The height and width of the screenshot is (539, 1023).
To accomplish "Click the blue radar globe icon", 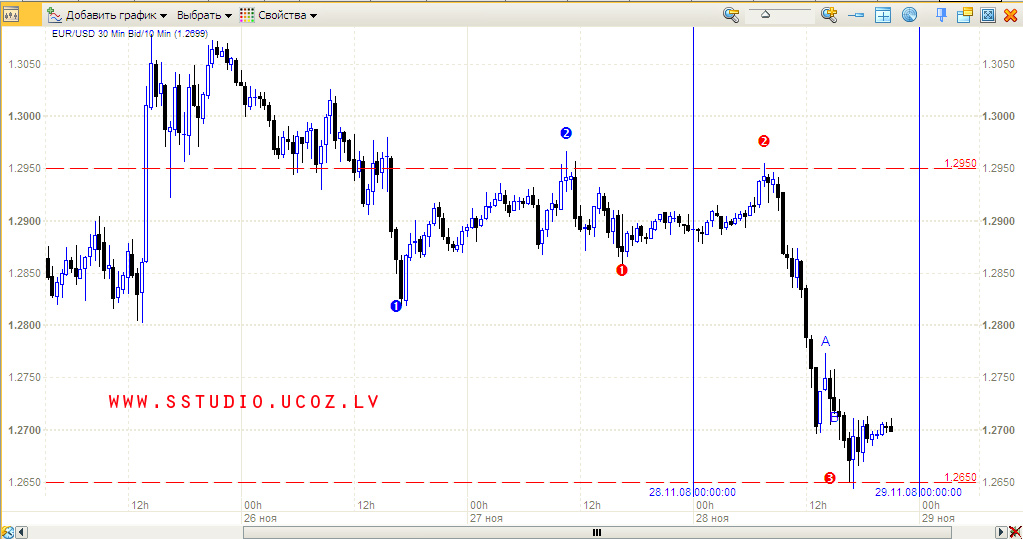I will pyautogui.click(x=909, y=14).
